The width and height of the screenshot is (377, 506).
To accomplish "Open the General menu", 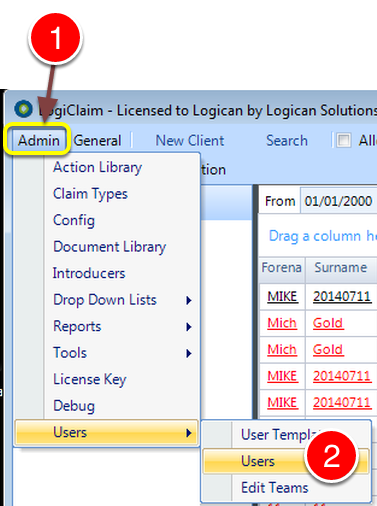I will [x=97, y=140].
